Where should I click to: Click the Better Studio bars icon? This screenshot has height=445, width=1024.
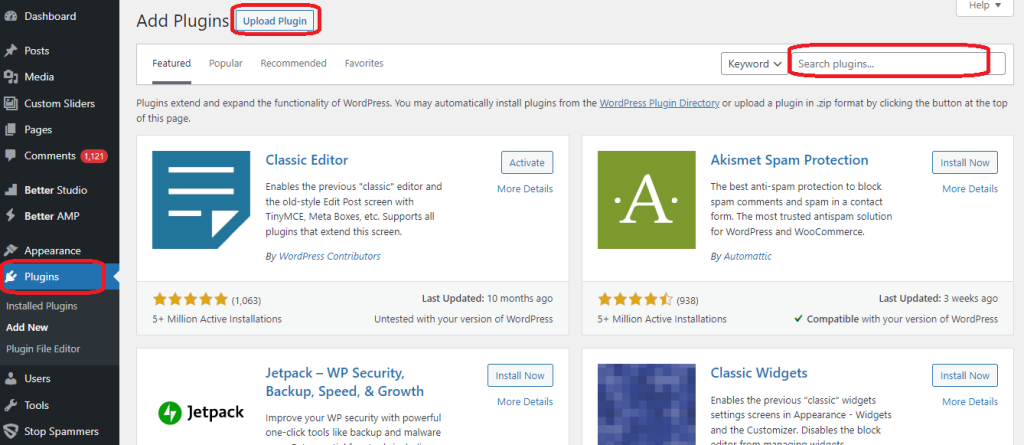[x=10, y=190]
